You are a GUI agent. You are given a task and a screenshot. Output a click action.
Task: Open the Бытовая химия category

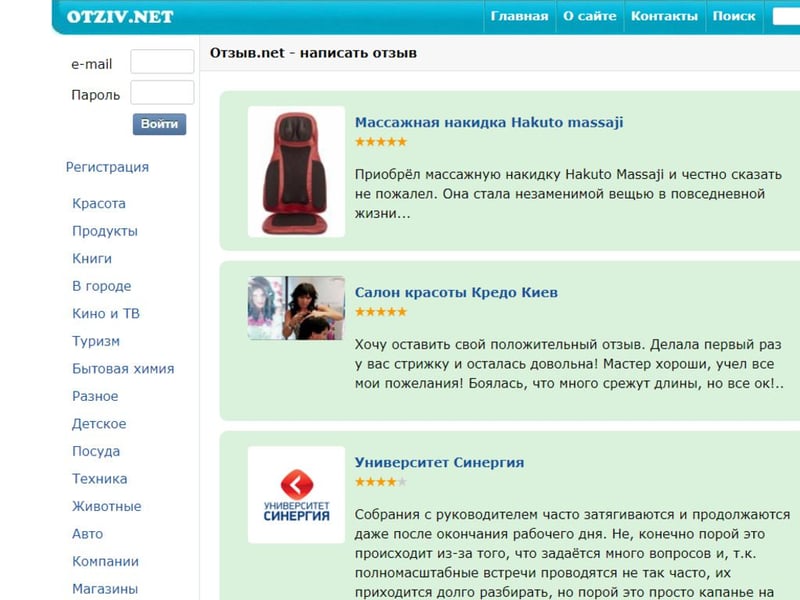[123, 368]
